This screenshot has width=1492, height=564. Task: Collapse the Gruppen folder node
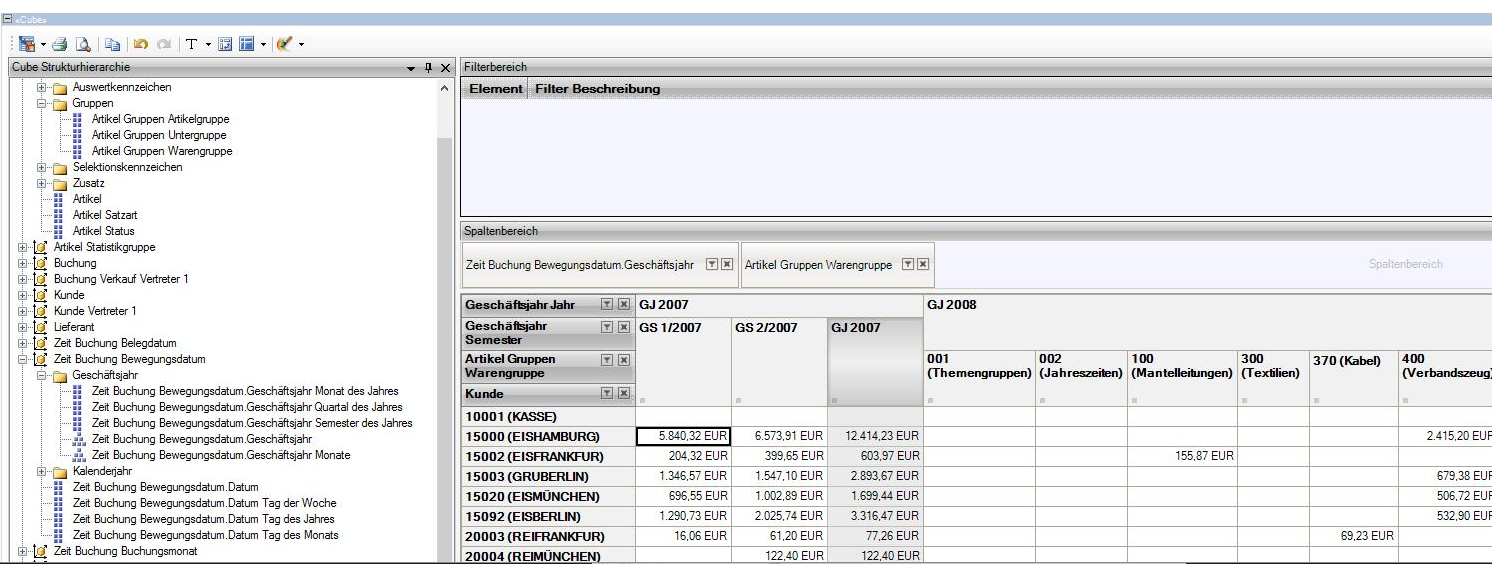tap(42, 103)
